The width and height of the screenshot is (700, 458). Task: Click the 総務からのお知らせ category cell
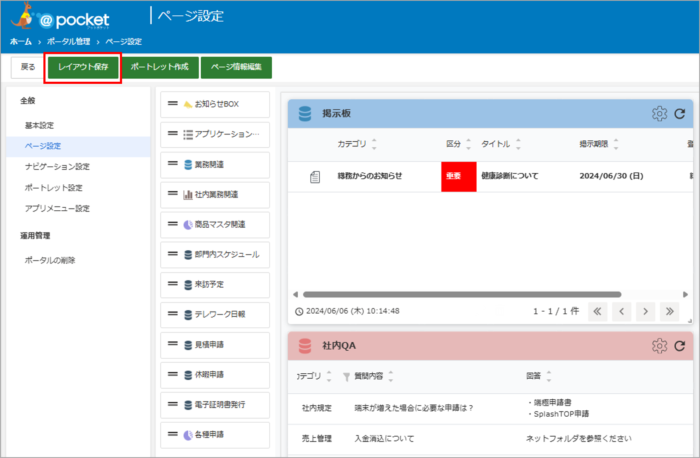point(370,176)
